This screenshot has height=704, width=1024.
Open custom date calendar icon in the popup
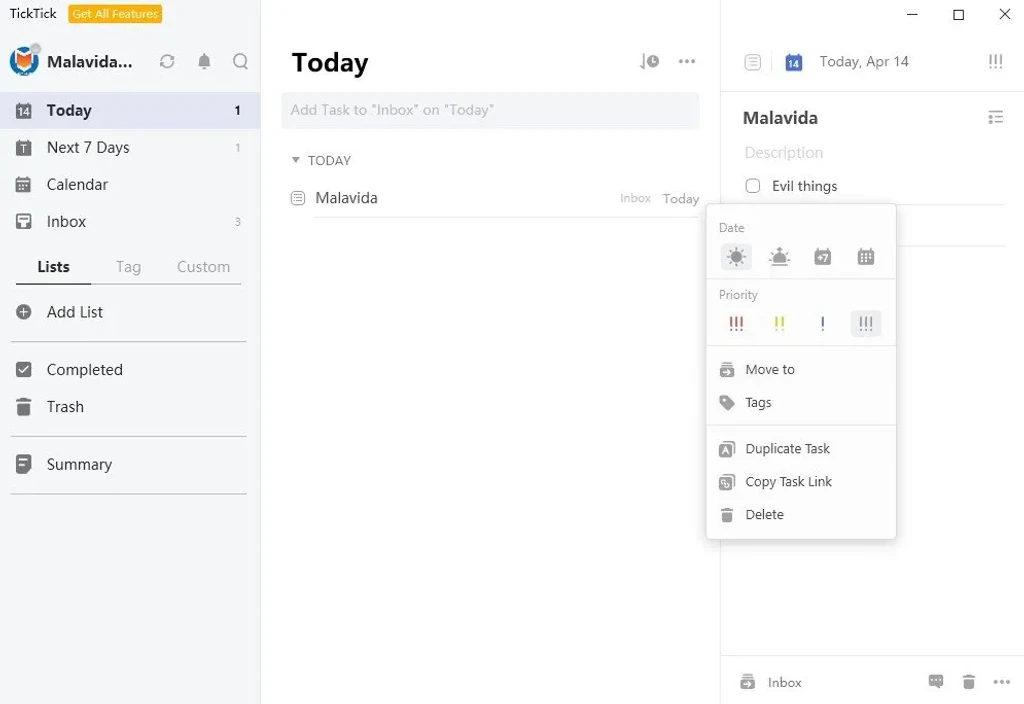(865, 257)
